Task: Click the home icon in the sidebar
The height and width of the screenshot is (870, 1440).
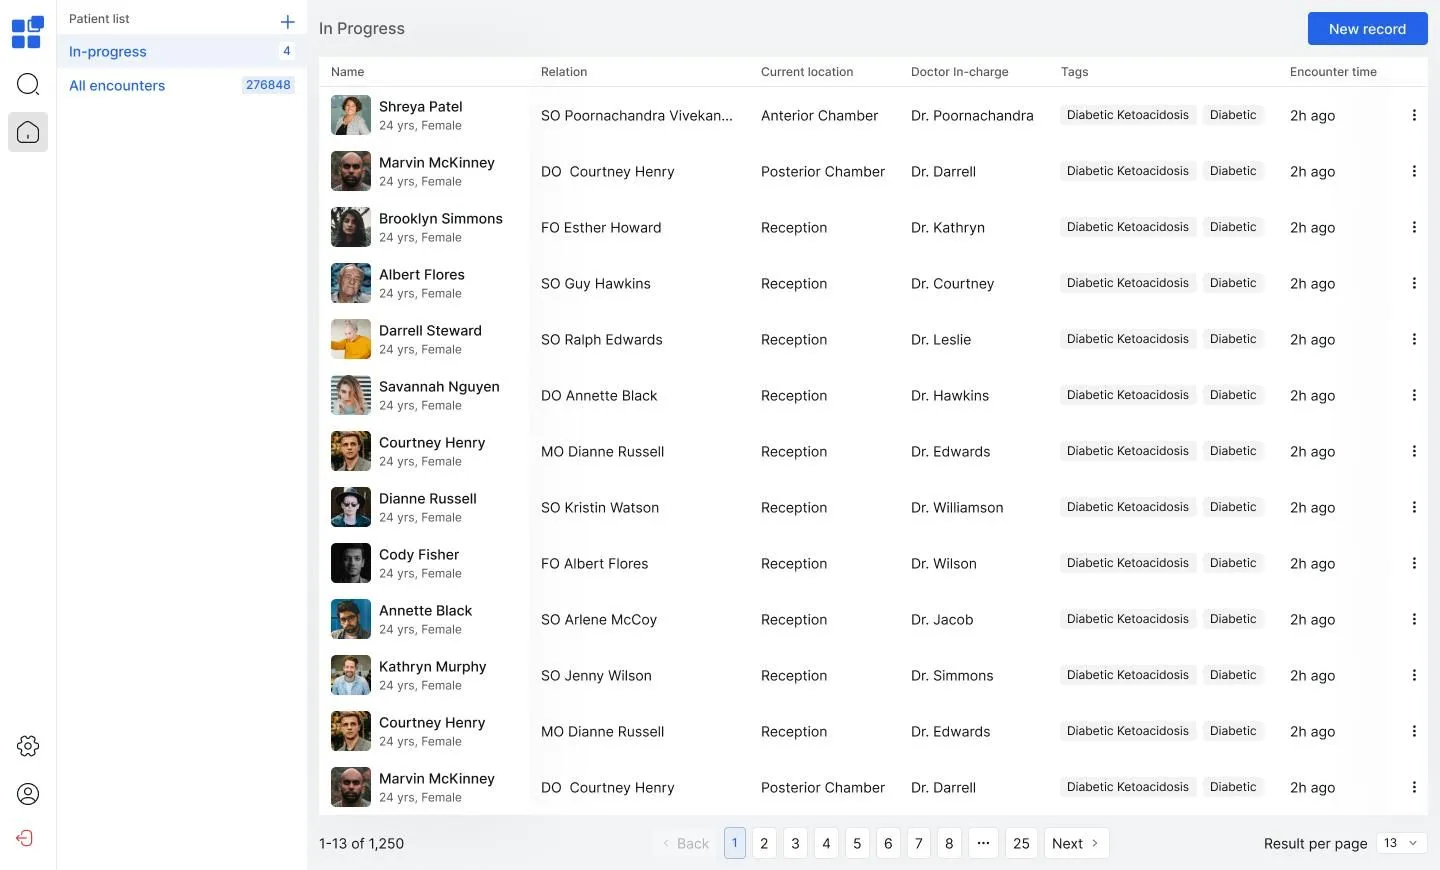Action: point(27,131)
